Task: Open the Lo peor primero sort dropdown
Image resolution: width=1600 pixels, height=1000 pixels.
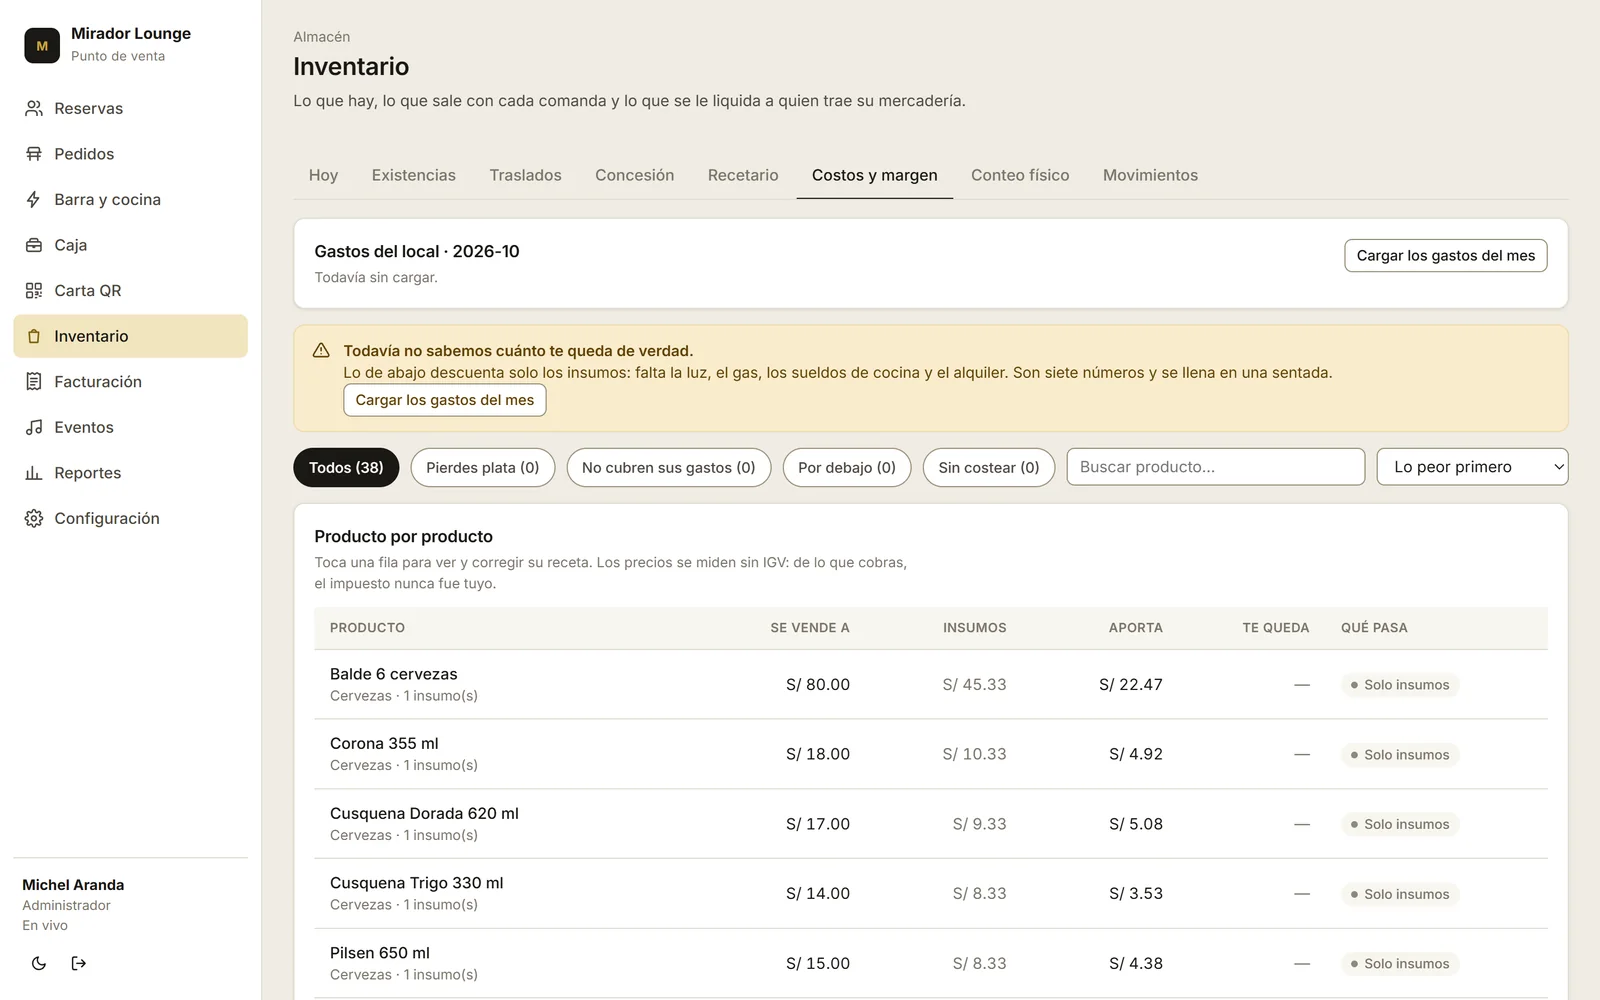Action: pyautogui.click(x=1472, y=467)
